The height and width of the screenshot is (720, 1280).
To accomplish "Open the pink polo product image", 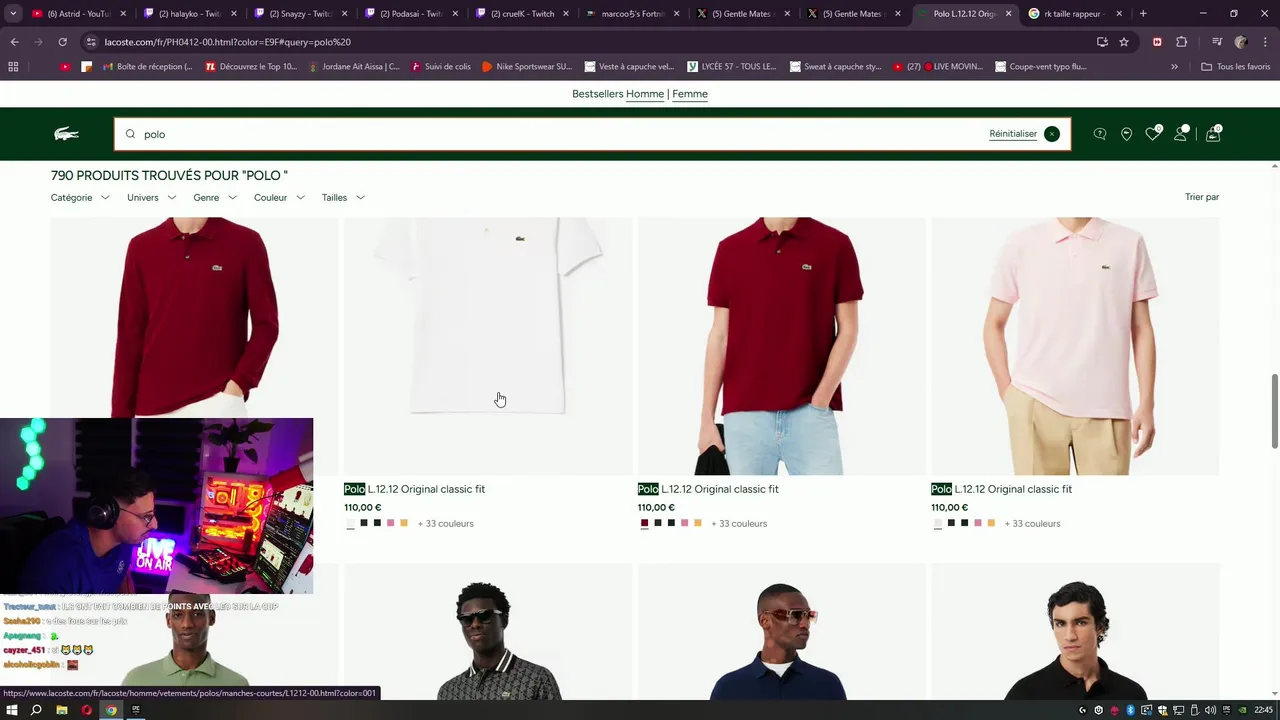I will coord(1075,346).
